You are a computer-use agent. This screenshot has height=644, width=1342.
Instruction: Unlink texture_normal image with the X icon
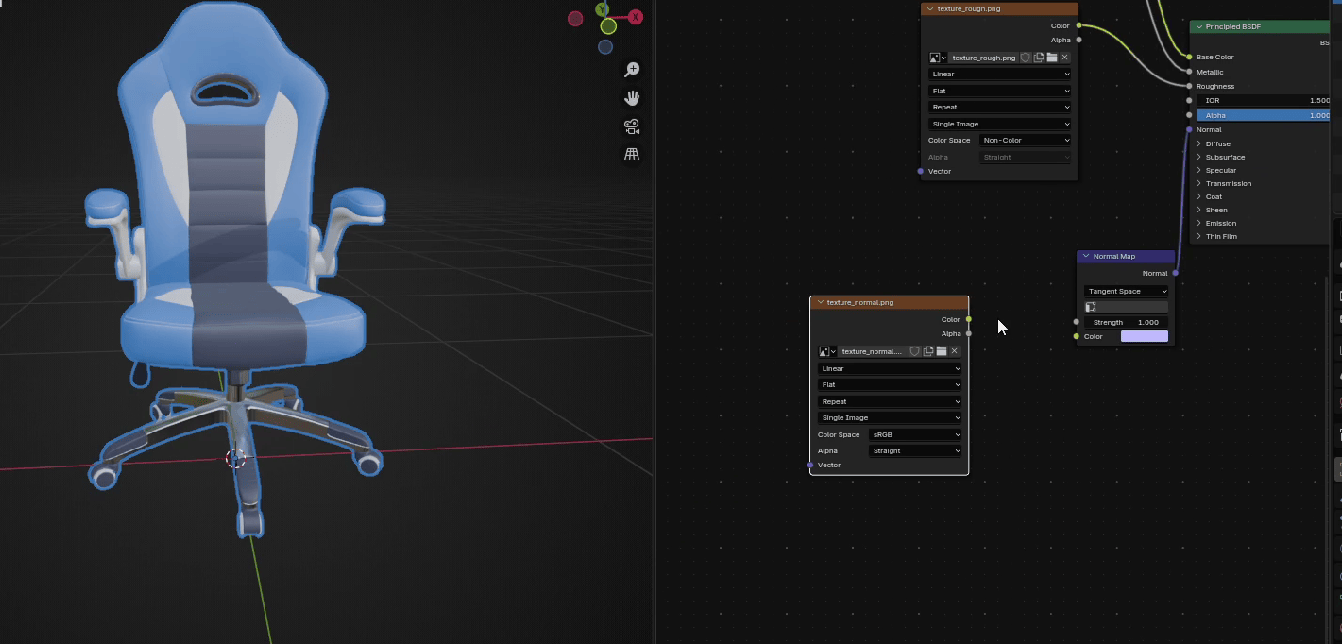955,351
